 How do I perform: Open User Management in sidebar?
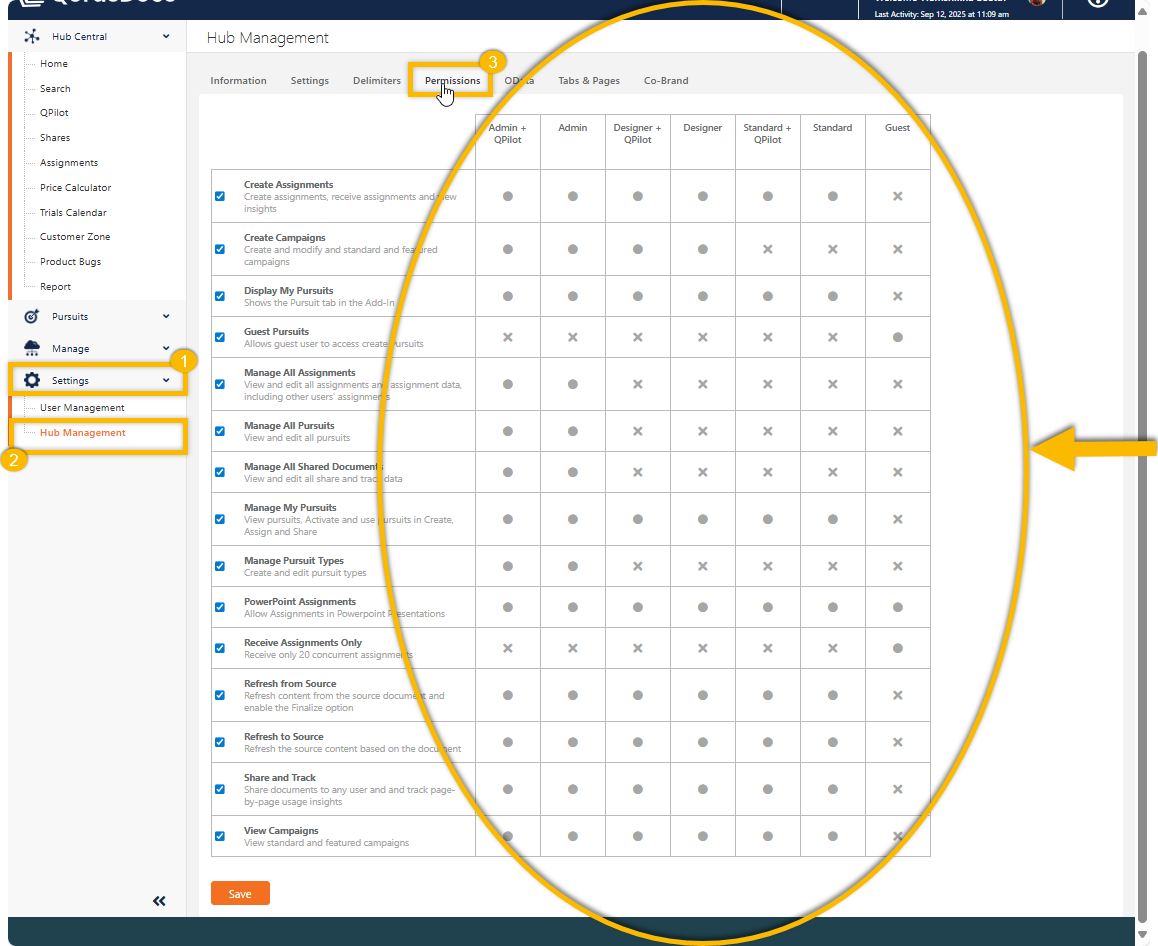82,408
